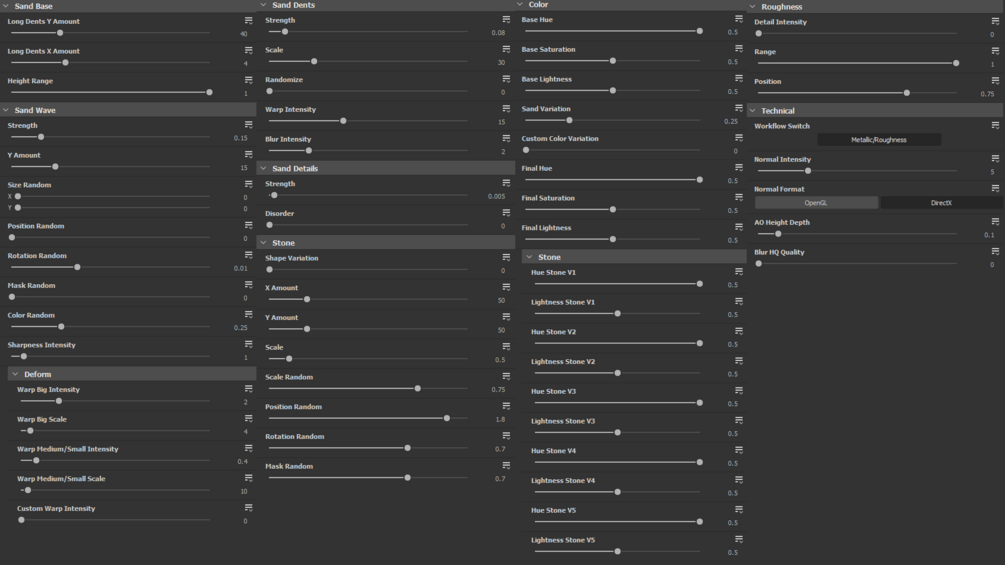This screenshot has width=1005, height=565.
Task: Collapse the Technical section
Action: tap(753, 111)
